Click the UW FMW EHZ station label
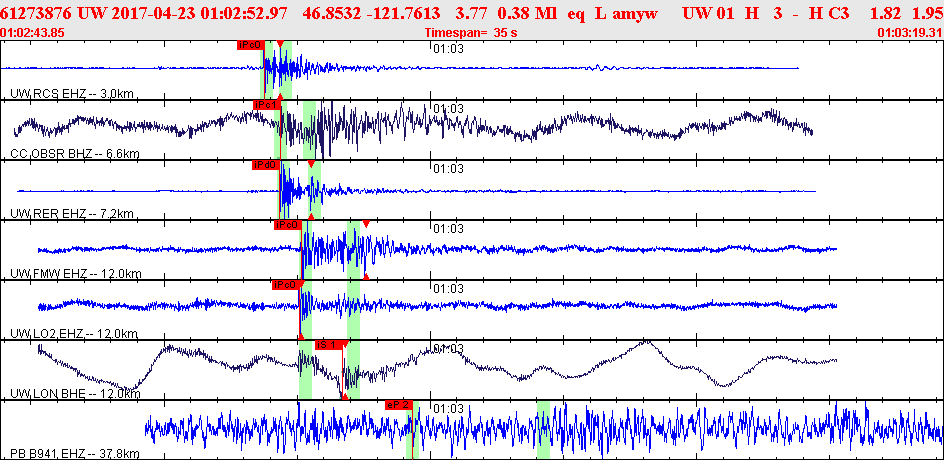The image size is (944, 460). [76, 274]
